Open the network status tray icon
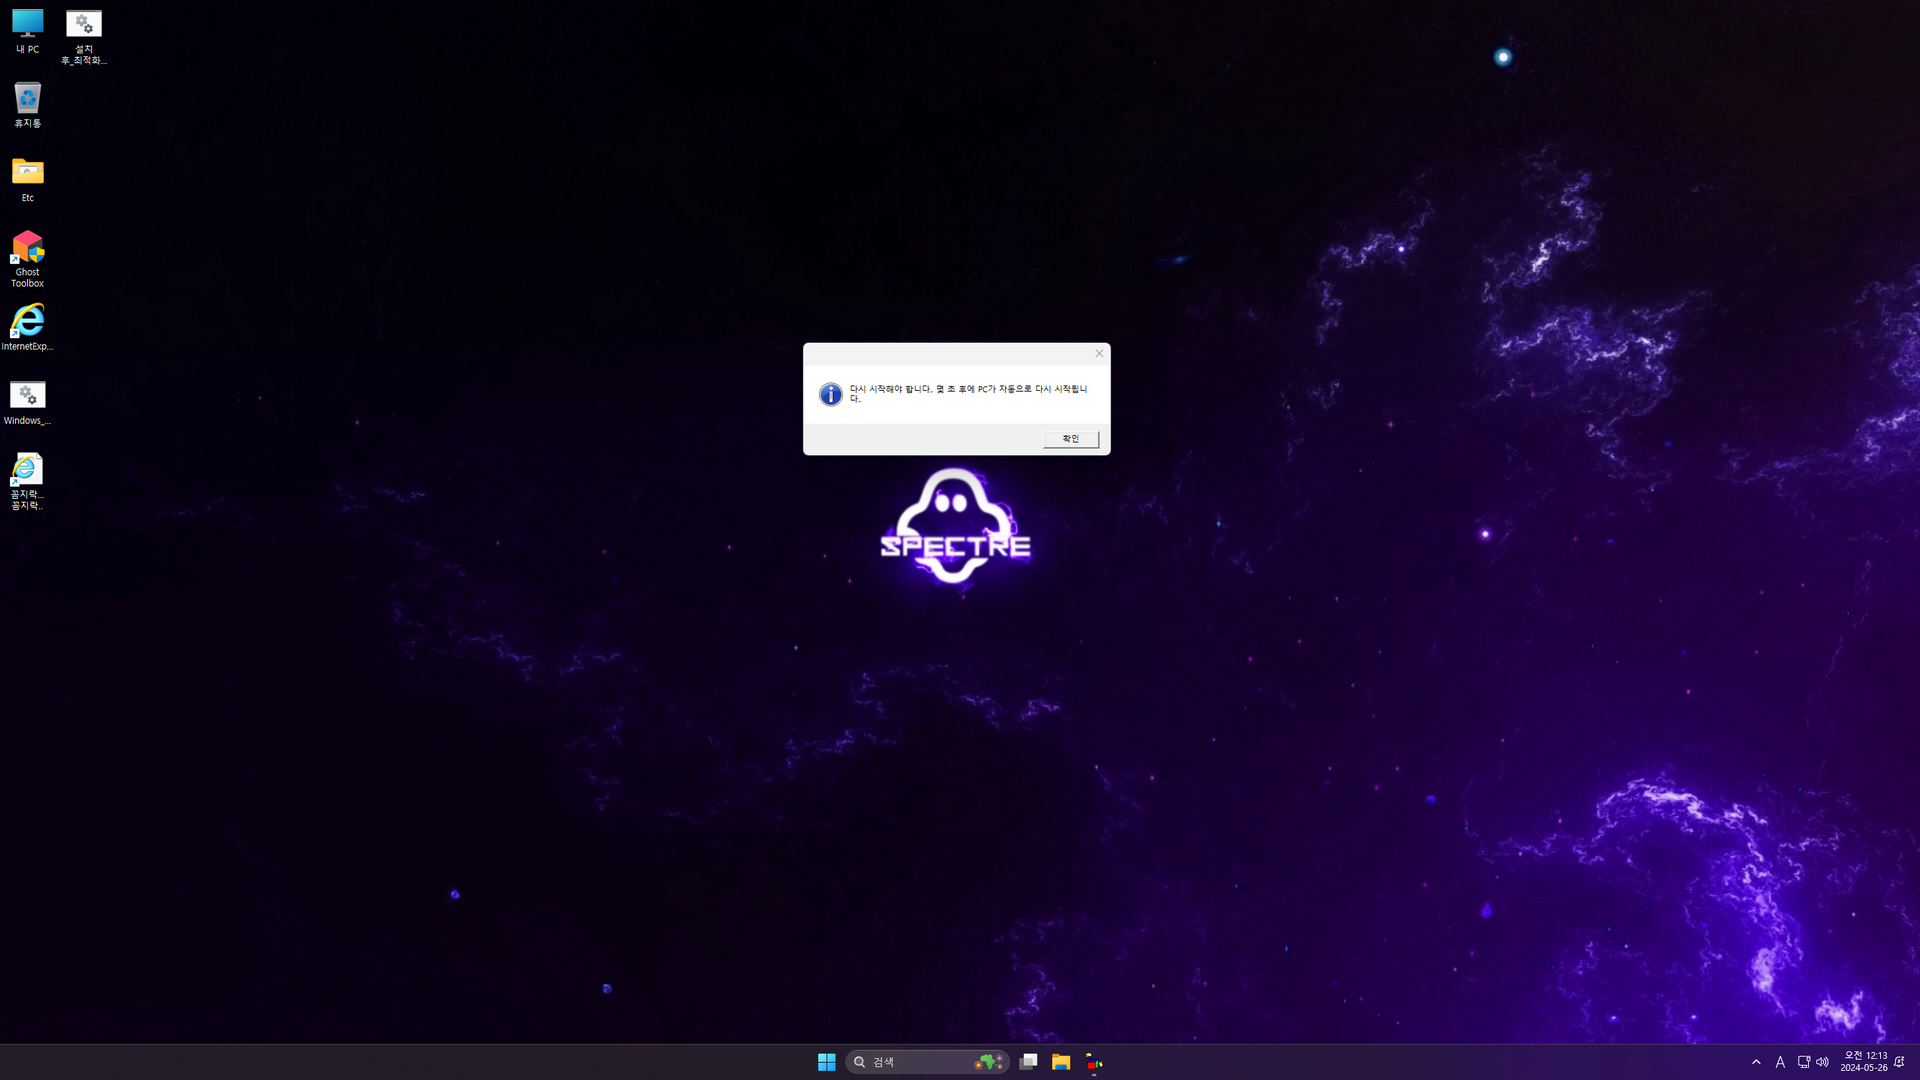Viewport: 1920px width, 1080px height. [x=1803, y=1062]
